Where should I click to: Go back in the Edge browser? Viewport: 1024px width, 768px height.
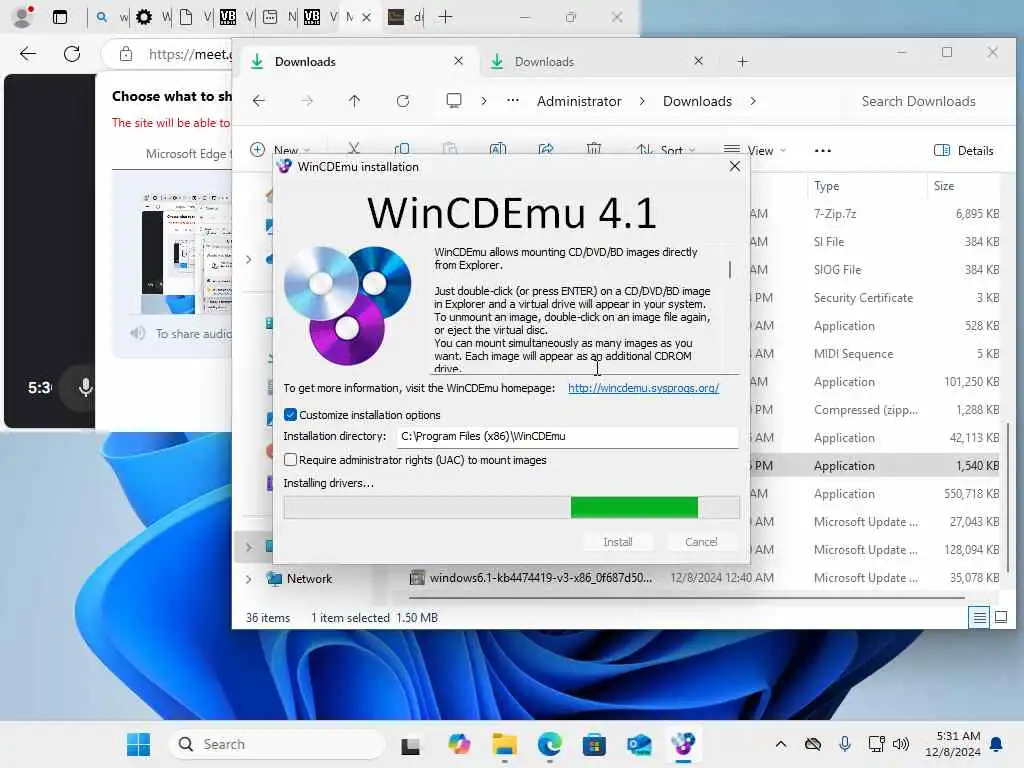pos(28,54)
